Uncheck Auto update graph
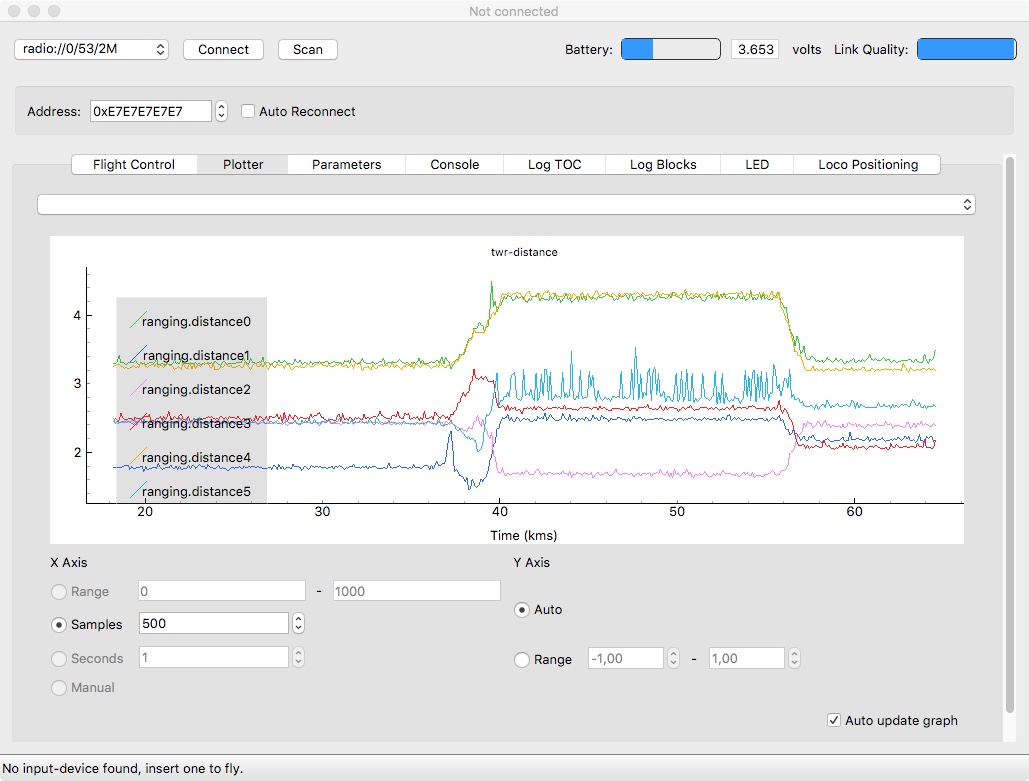 (834, 720)
